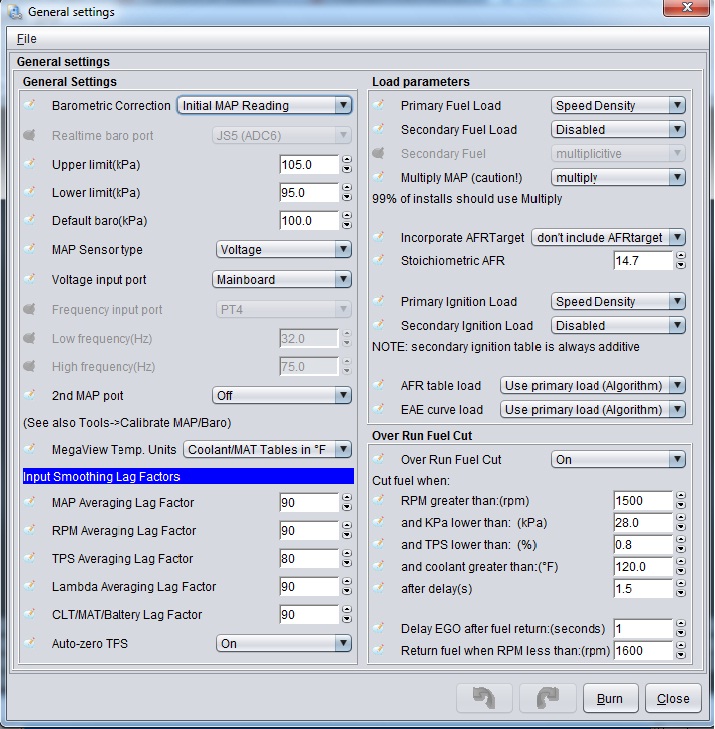Viewport: 715px width, 729px height.
Task: Click the Burn button
Action: pyautogui.click(x=610, y=698)
